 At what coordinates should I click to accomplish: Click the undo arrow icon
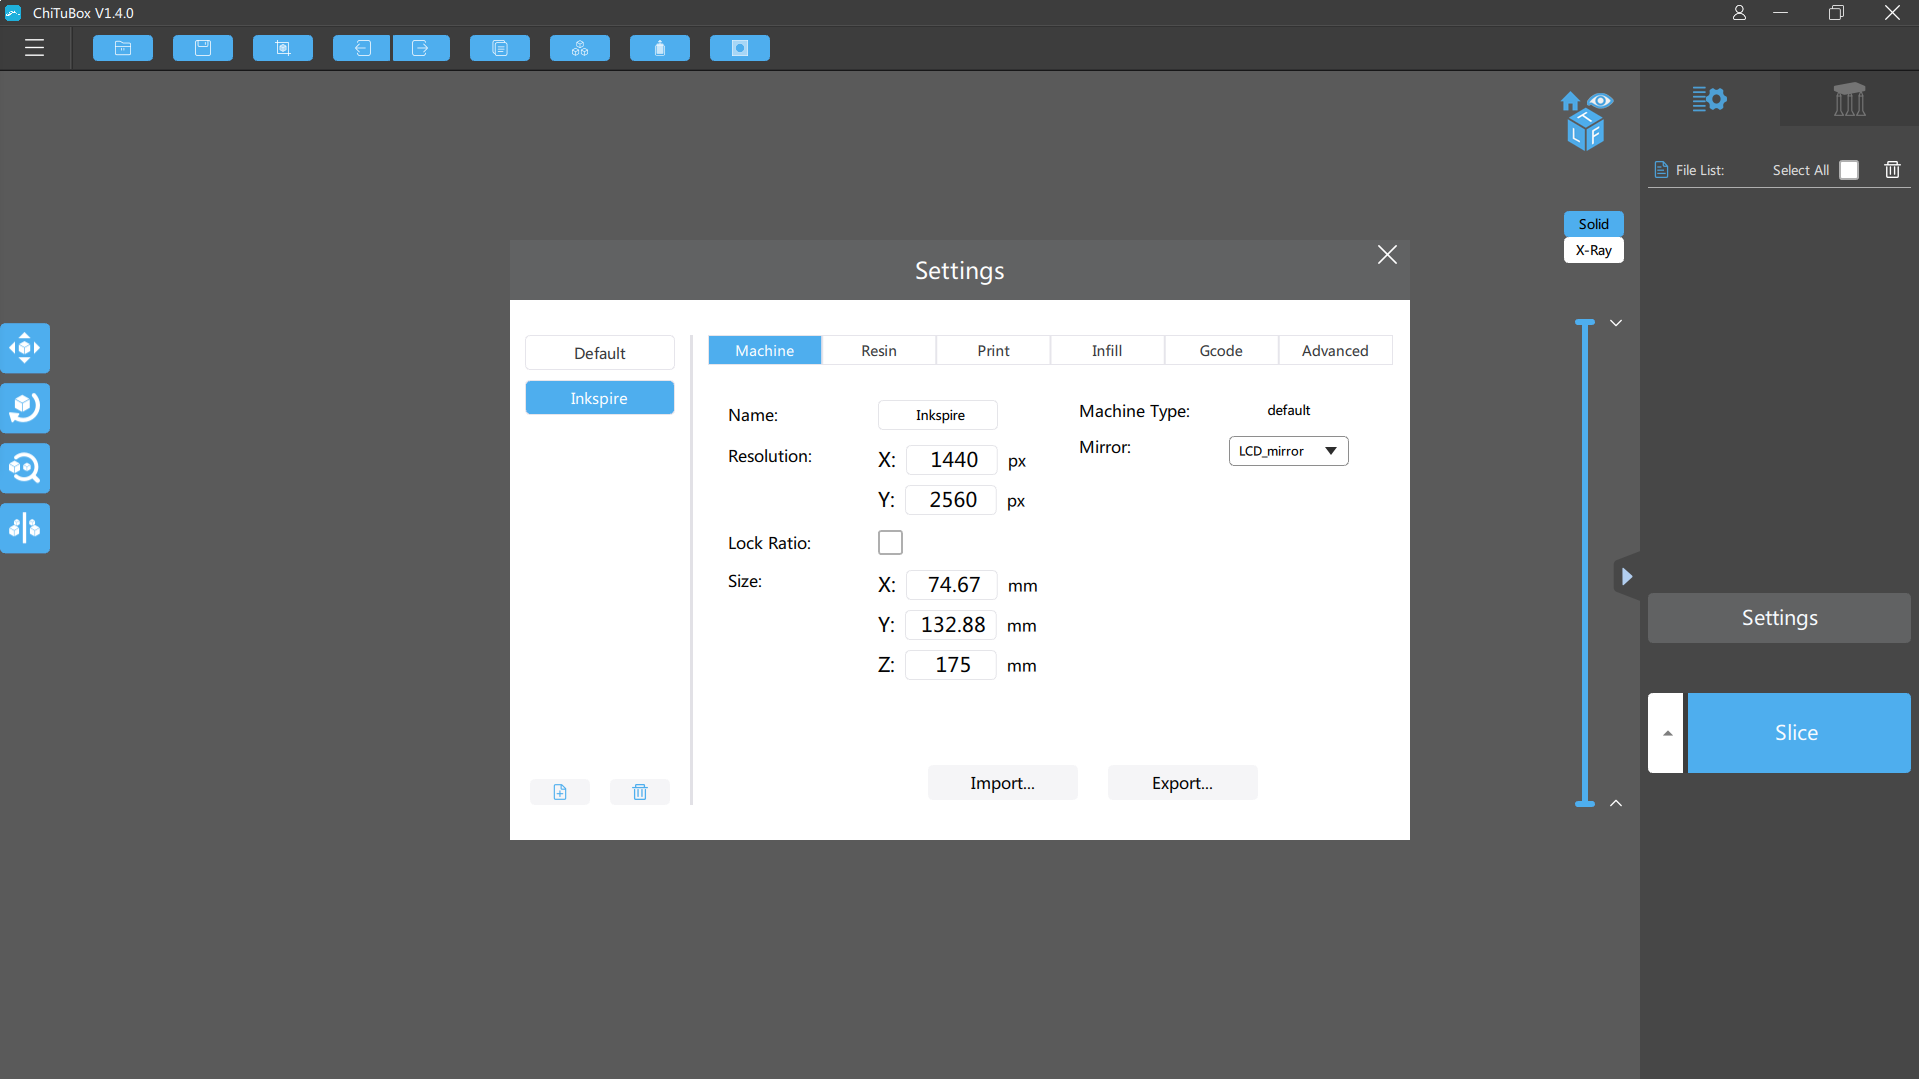(x=362, y=48)
